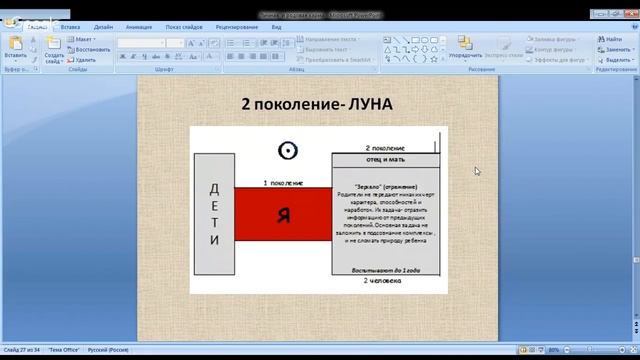Click Эффекты для фигур shape effects
The height and width of the screenshot is (360, 640).
tap(558, 60)
